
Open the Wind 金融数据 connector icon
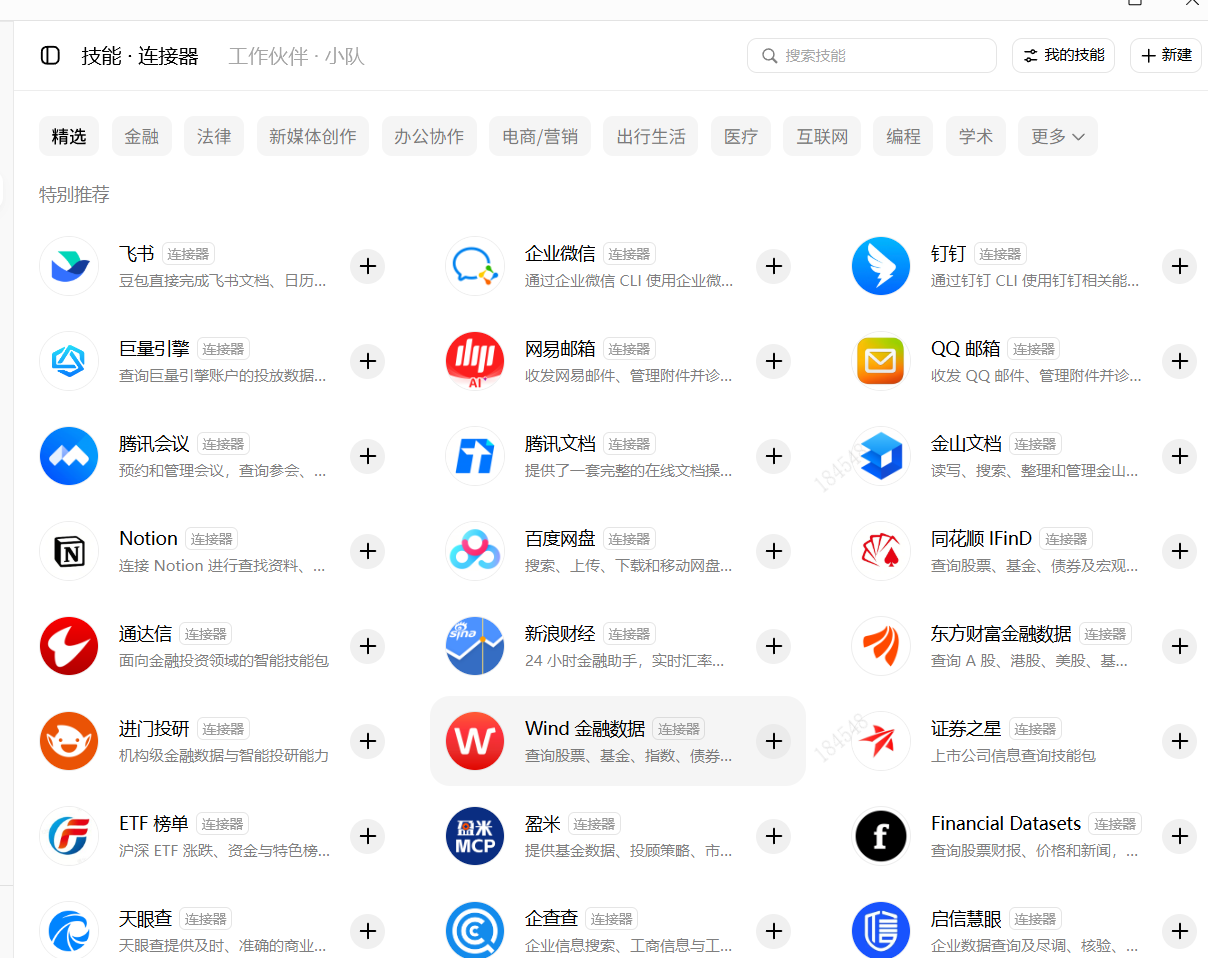(475, 741)
